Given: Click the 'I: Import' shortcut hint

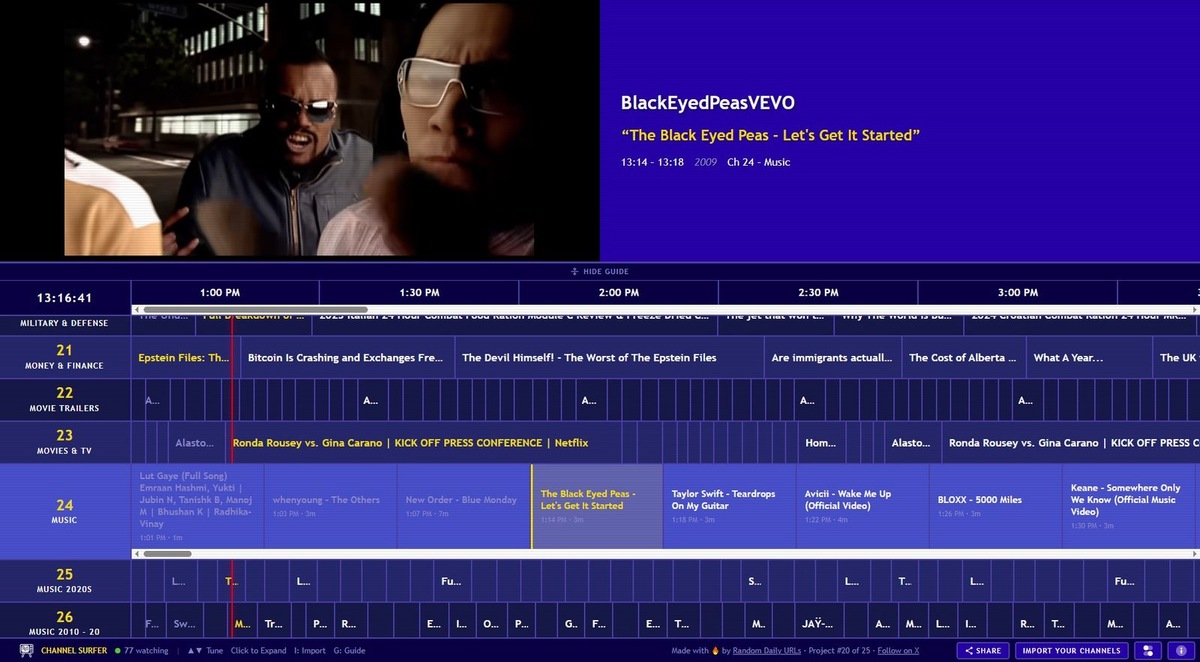Looking at the screenshot, I should tap(309, 651).
